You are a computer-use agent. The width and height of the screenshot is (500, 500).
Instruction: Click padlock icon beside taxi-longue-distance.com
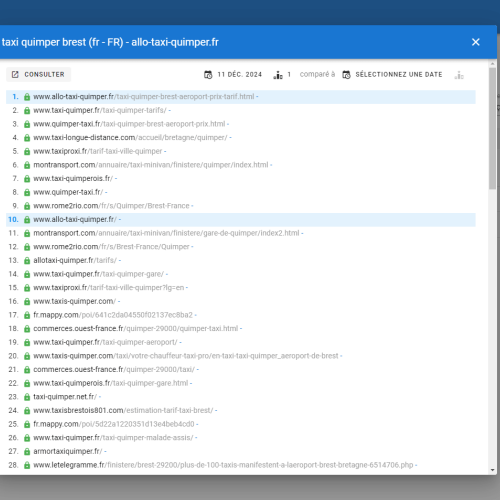click(x=27, y=138)
